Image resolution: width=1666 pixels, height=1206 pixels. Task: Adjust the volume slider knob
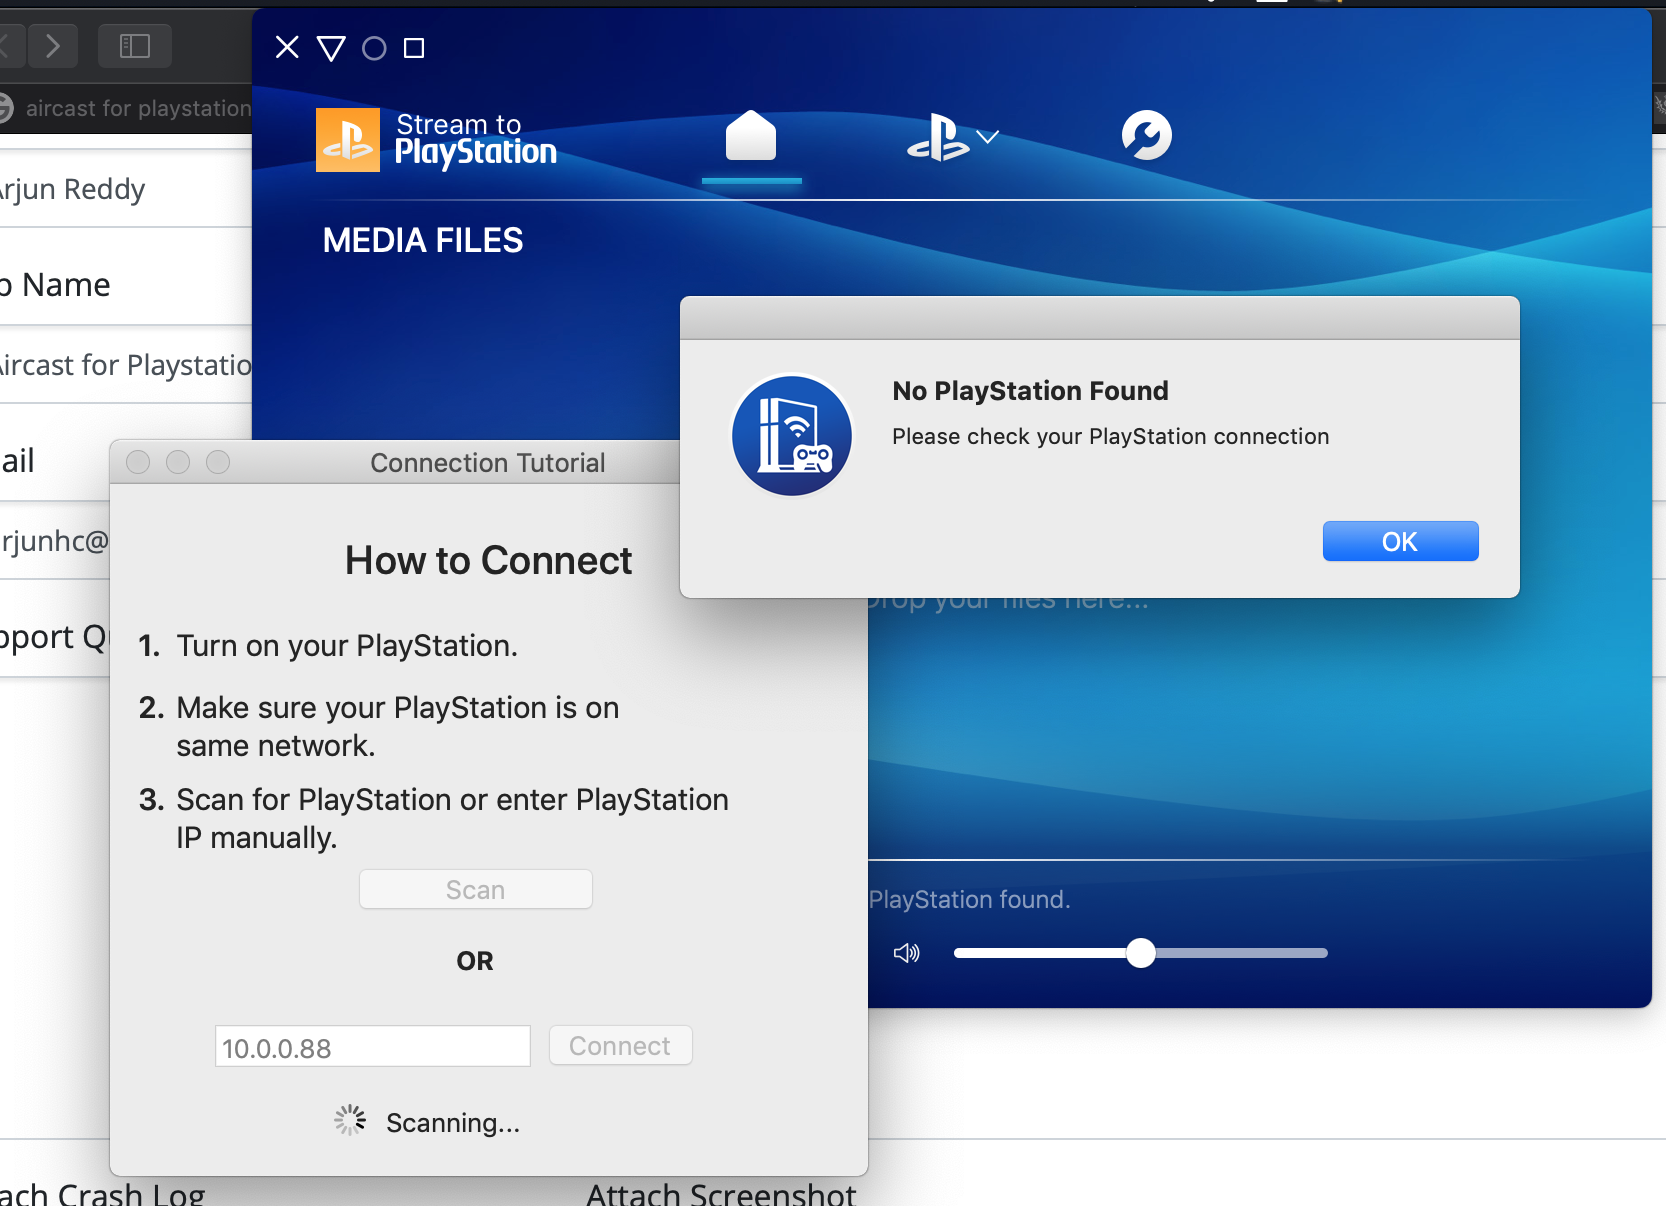1141,953
